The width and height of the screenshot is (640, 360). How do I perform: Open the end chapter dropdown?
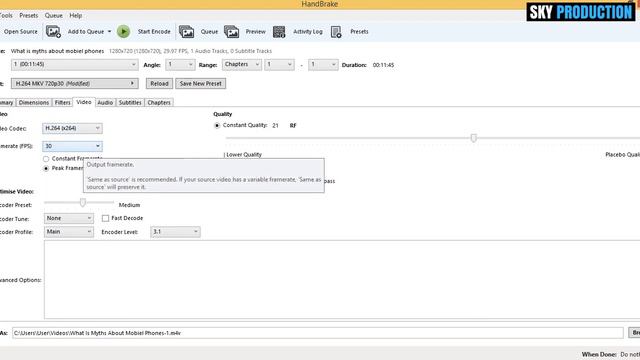coord(323,64)
